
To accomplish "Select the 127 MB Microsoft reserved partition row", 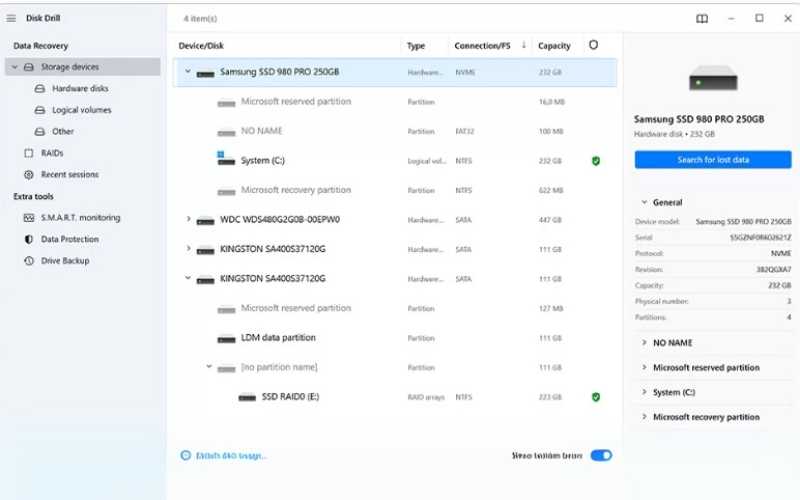I will 395,308.
